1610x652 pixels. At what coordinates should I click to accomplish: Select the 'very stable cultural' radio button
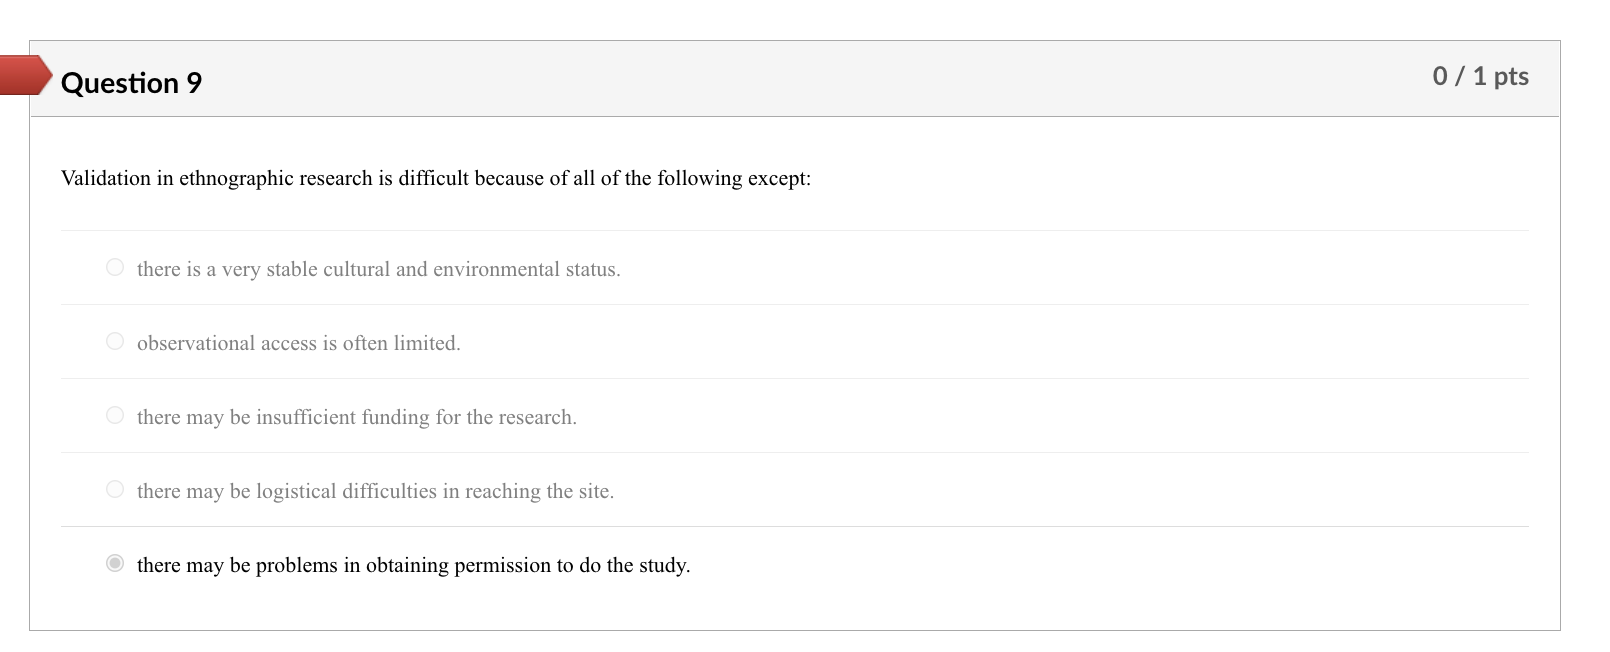pyautogui.click(x=115, y=267)
